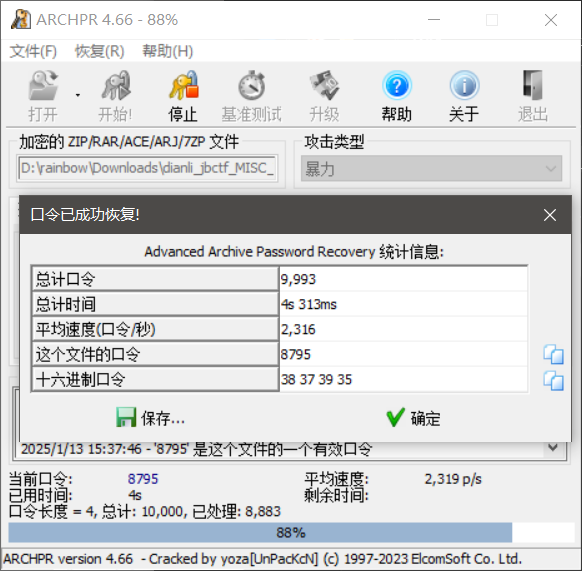Click the Upgrade (升级) toolbar icon
582x571 pixels.
324,86
